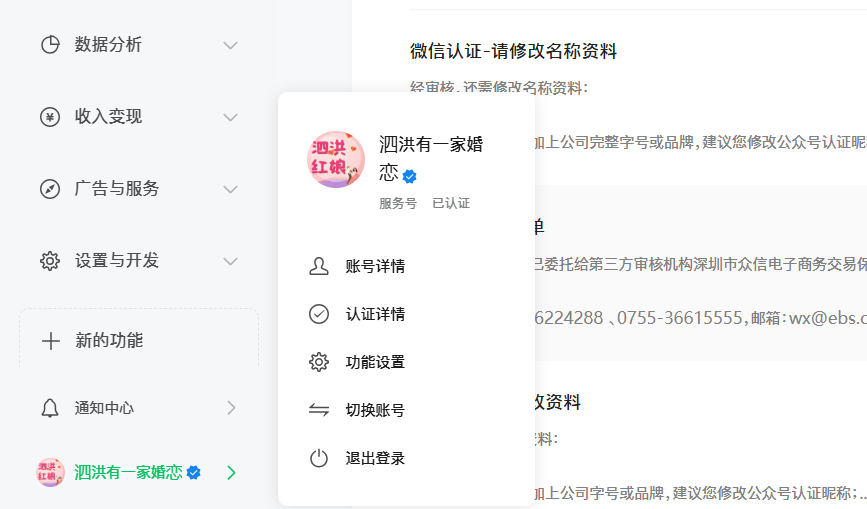
Task: Click the email text wx@ebs
Action: [x=828, y=318]
